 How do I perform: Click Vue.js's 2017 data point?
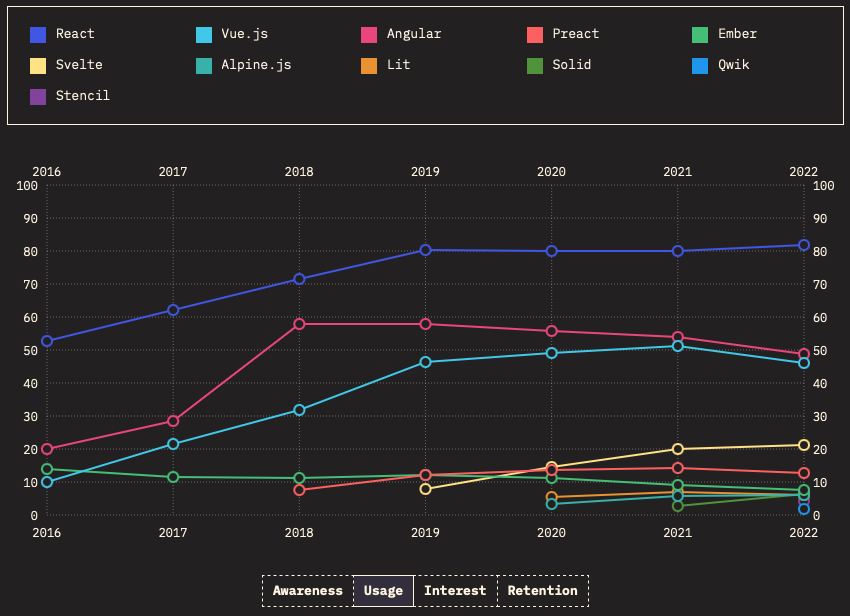(x=173, y=444)
